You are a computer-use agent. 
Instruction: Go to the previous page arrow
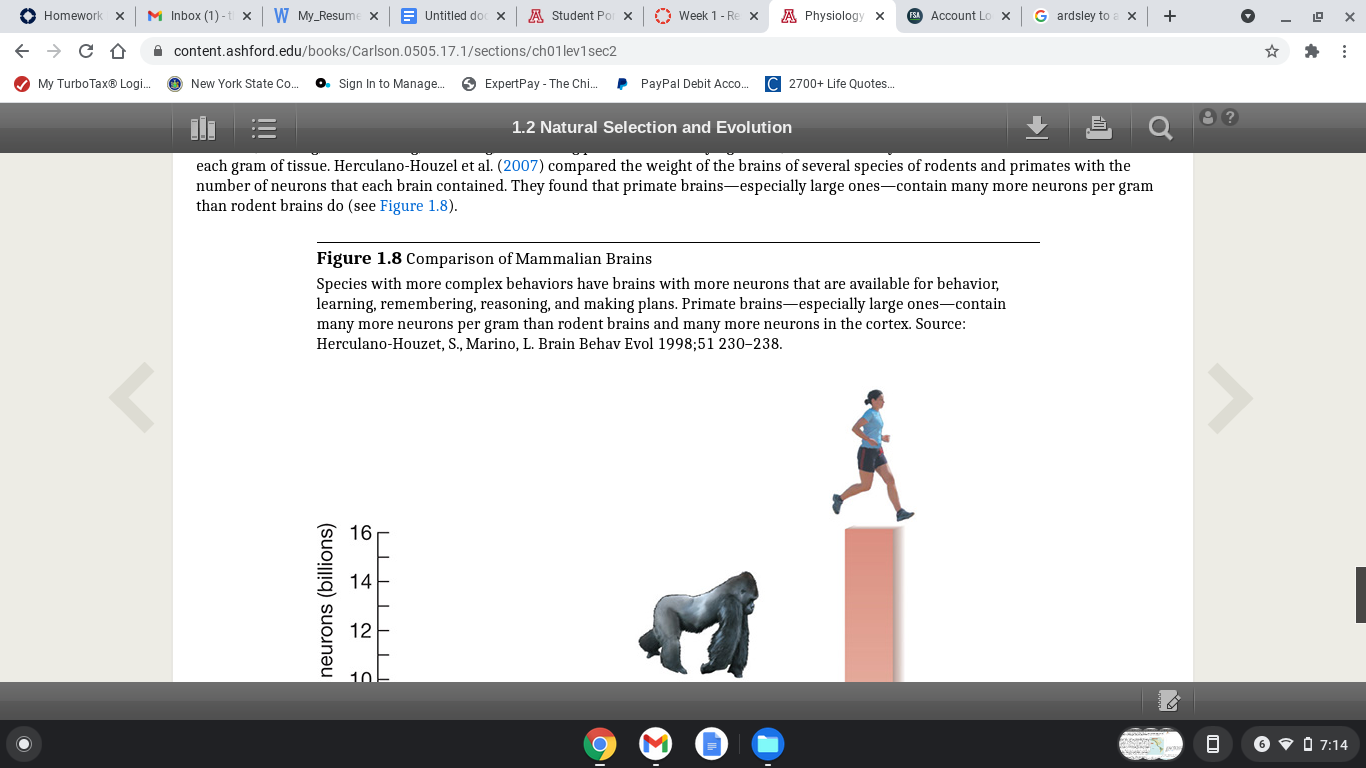click(x=132, y=397)
